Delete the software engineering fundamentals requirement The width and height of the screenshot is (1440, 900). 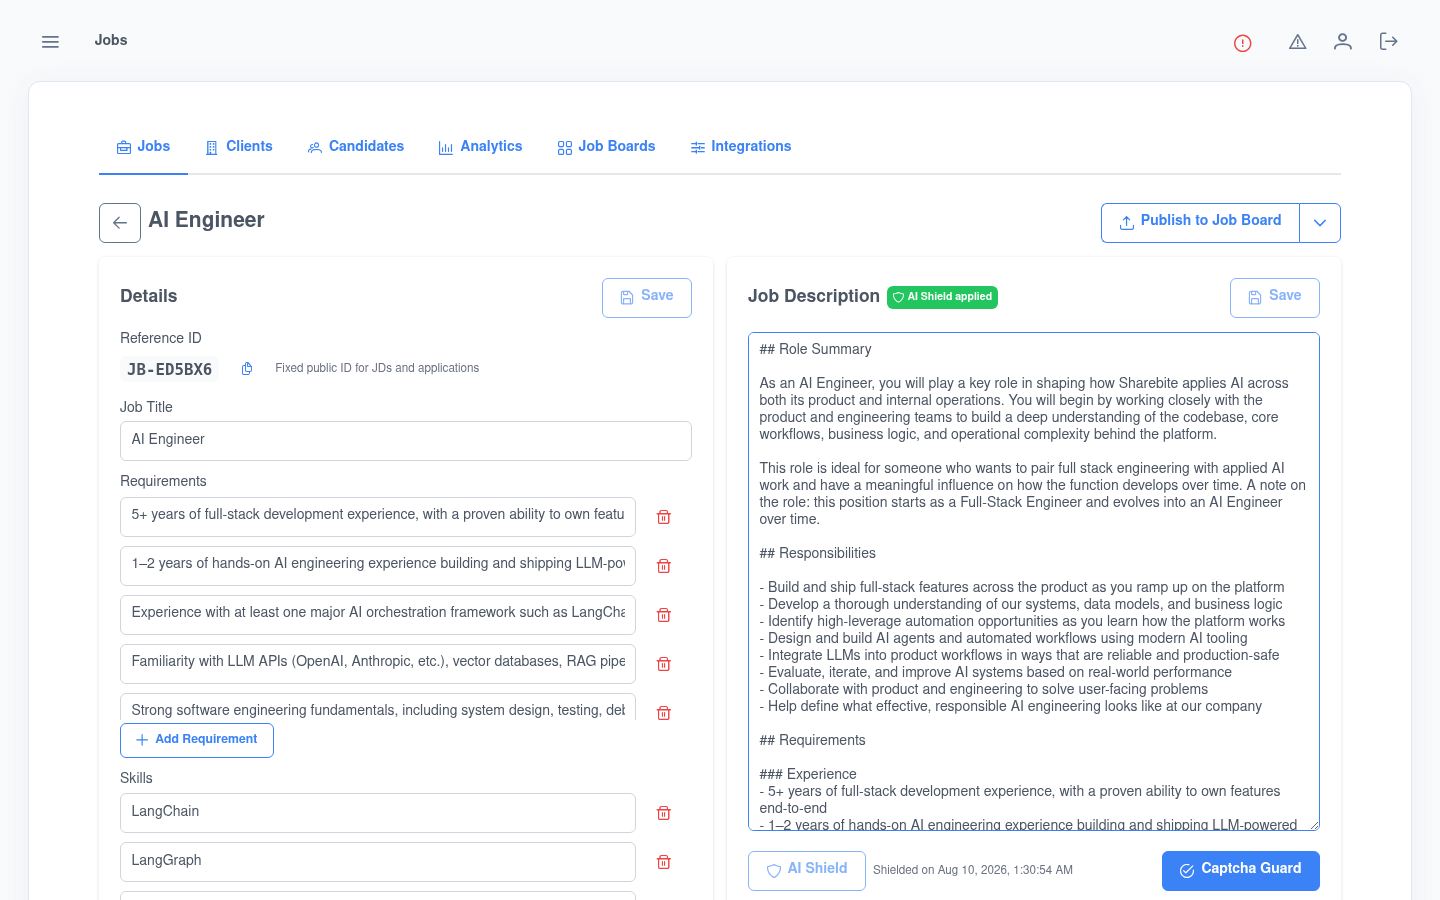point(664,713)
